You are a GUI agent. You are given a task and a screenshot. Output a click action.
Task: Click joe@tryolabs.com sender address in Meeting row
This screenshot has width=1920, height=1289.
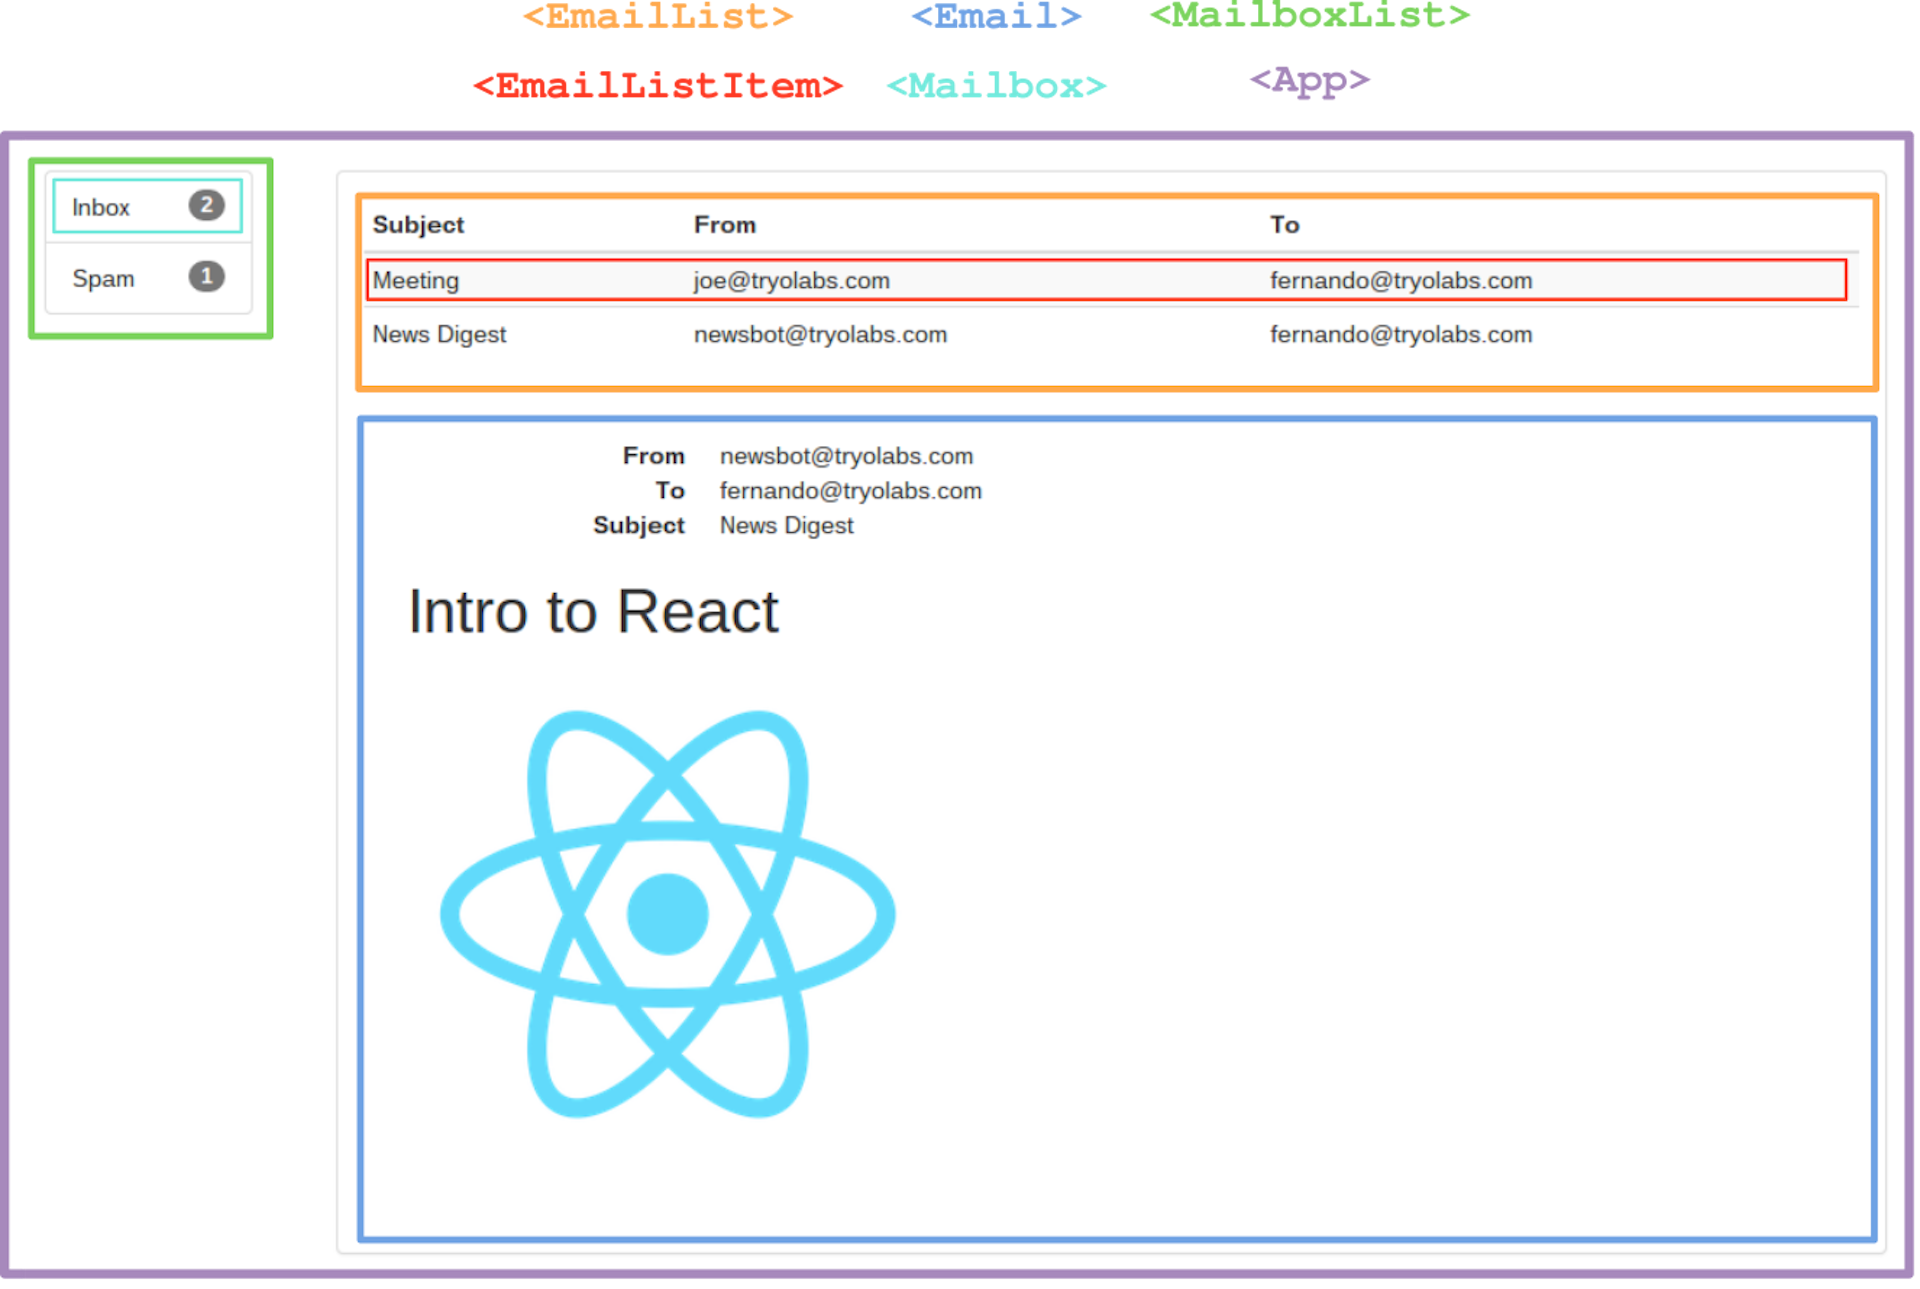tap(791, 280)
